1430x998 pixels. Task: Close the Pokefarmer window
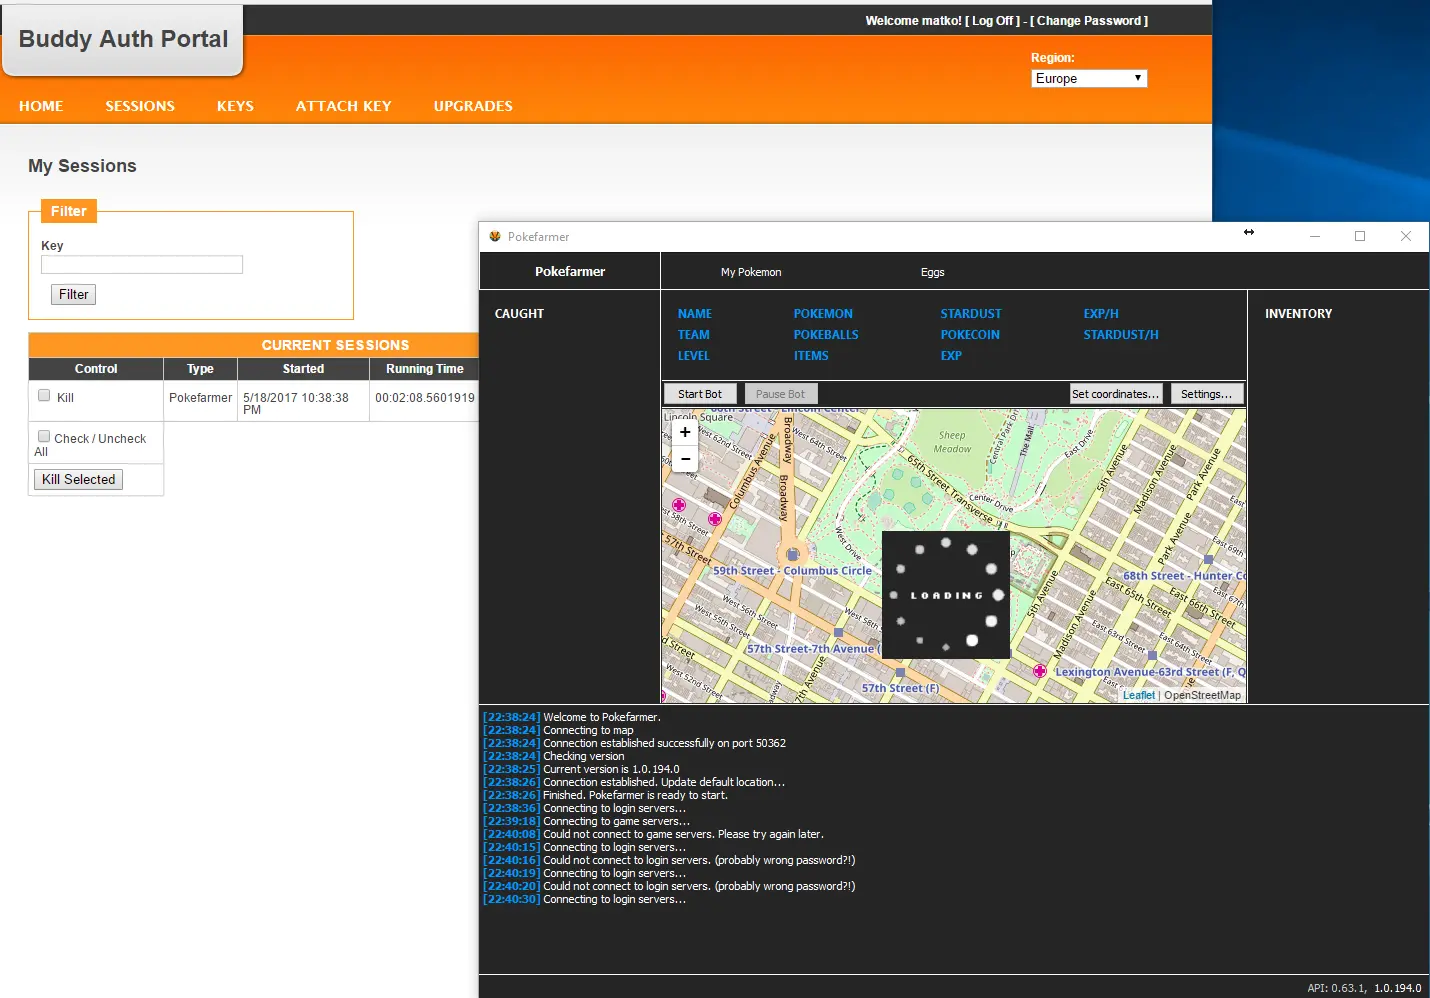coord(1406,236)
